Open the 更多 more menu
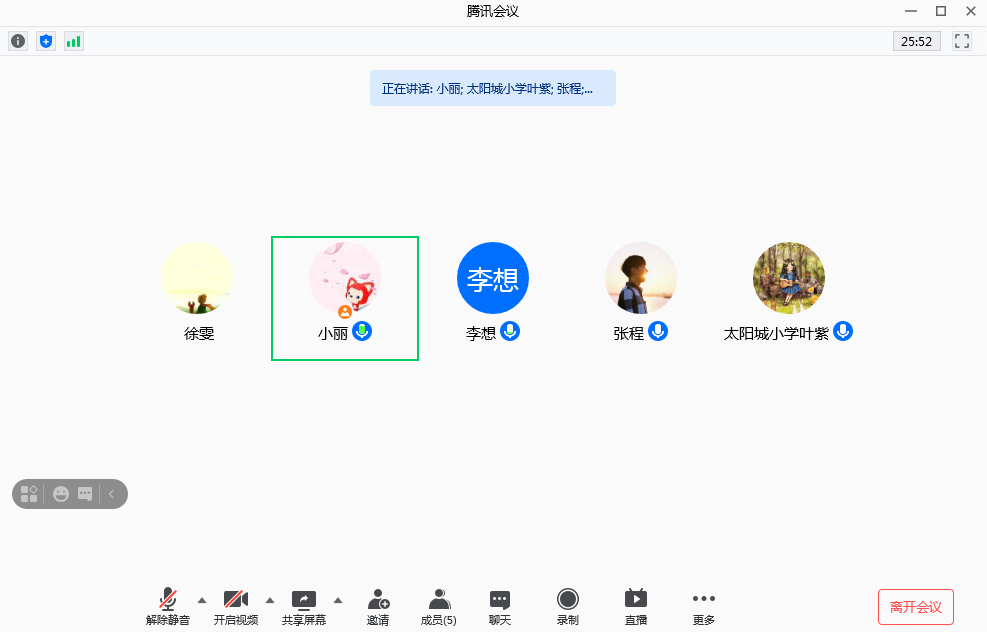 (x=704, y=607)
